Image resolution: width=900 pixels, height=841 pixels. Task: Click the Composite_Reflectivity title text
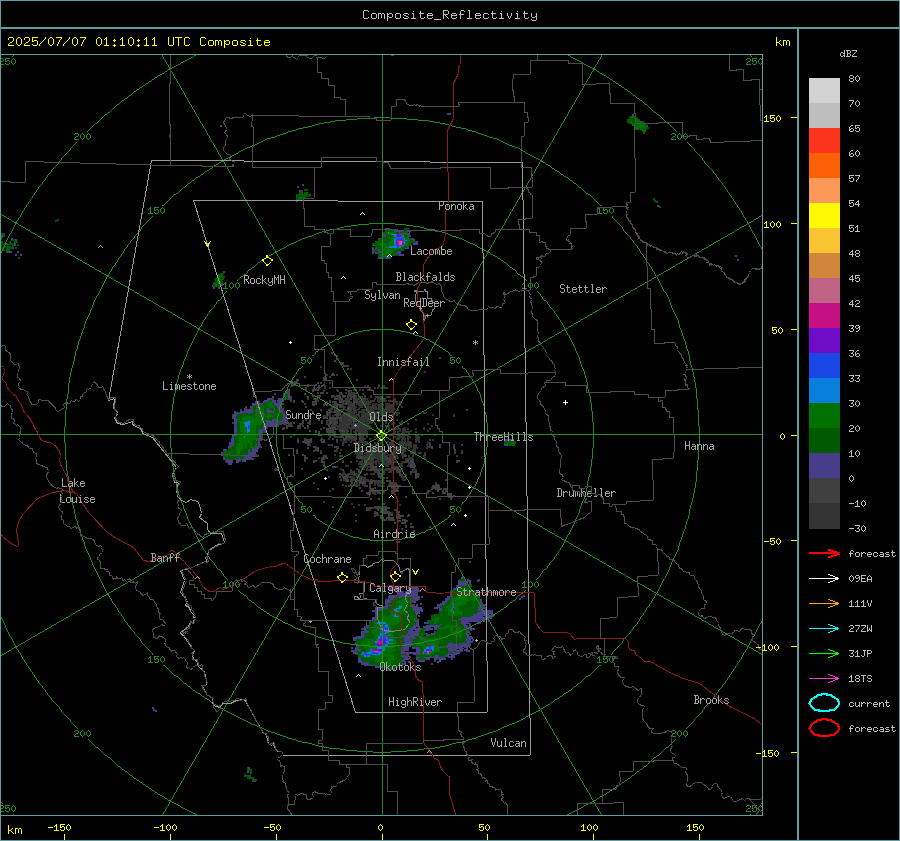pos(449,15)
